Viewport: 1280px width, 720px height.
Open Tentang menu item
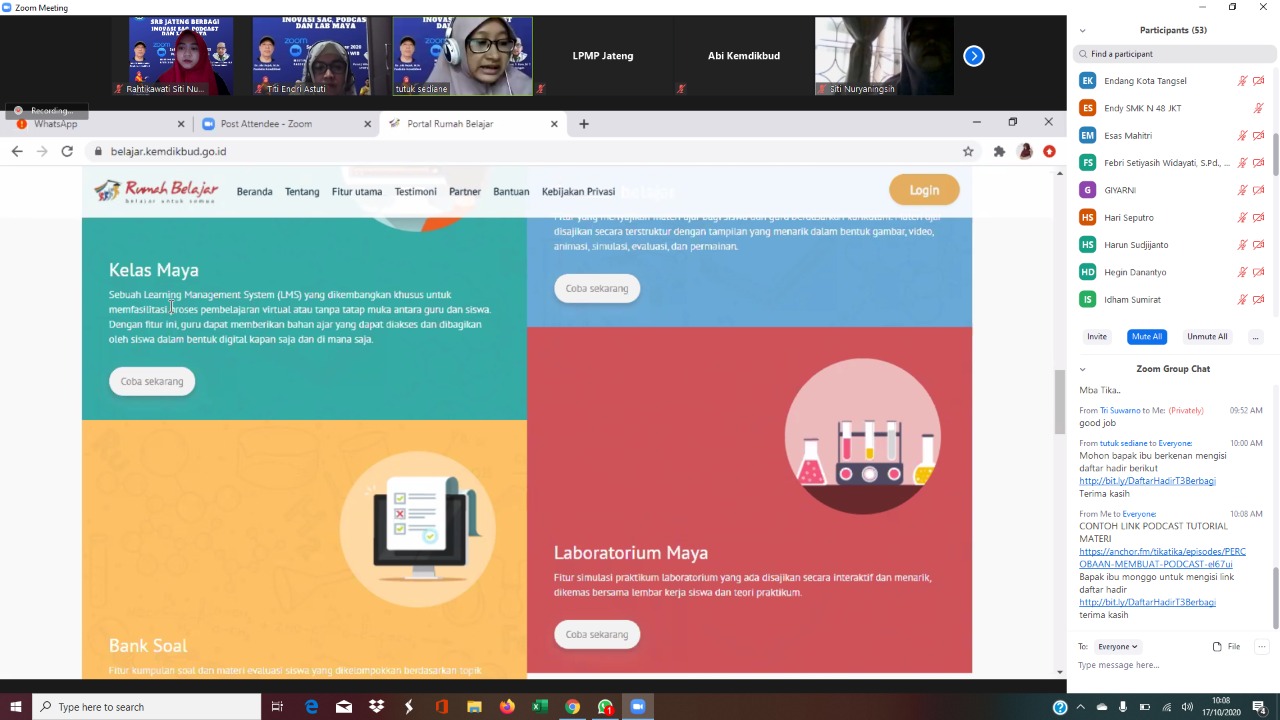[x=302, y=191]
